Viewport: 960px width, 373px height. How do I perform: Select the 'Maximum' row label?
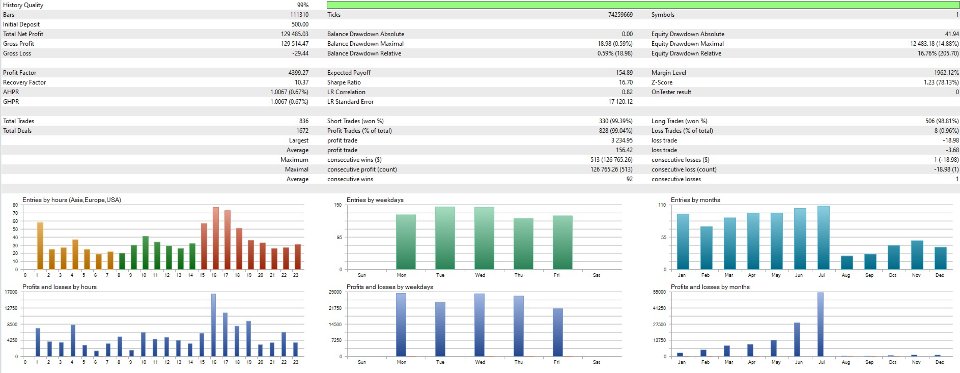click(294, 160)
